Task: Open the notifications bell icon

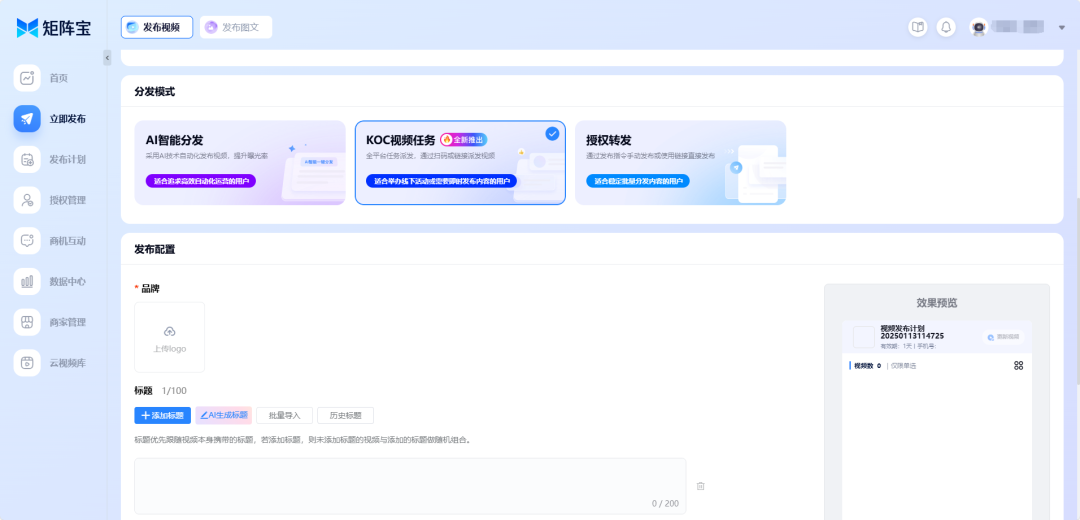Action: (946, 28)
